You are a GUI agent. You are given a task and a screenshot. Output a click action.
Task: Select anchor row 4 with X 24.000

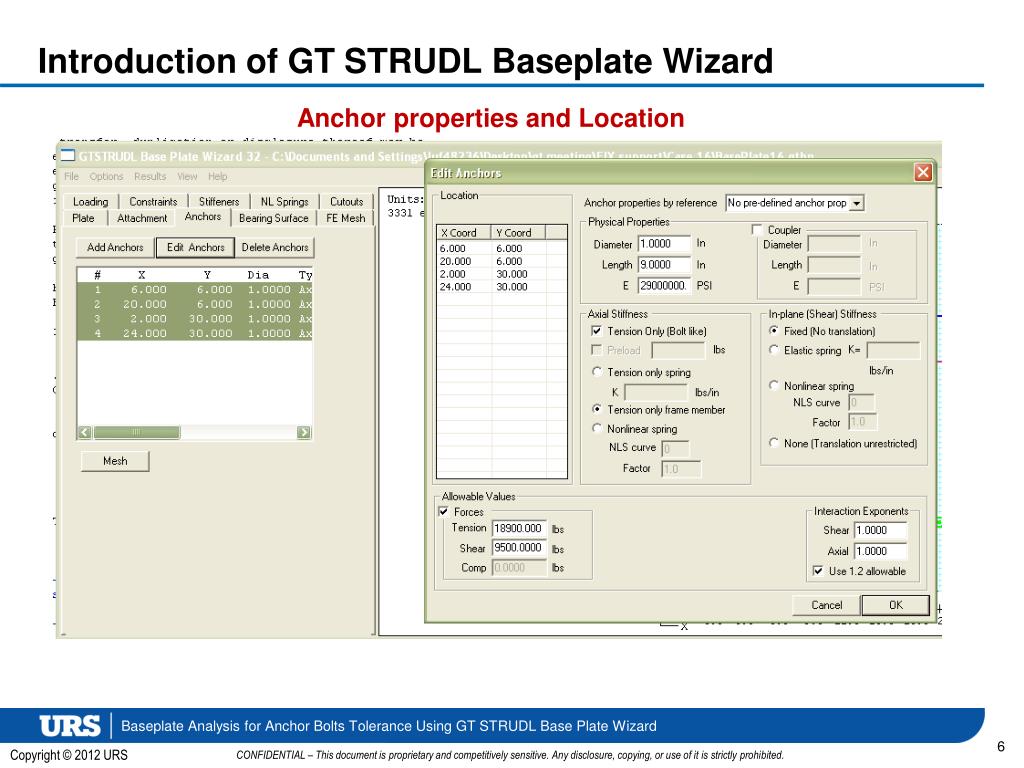(x=195, y=333)
